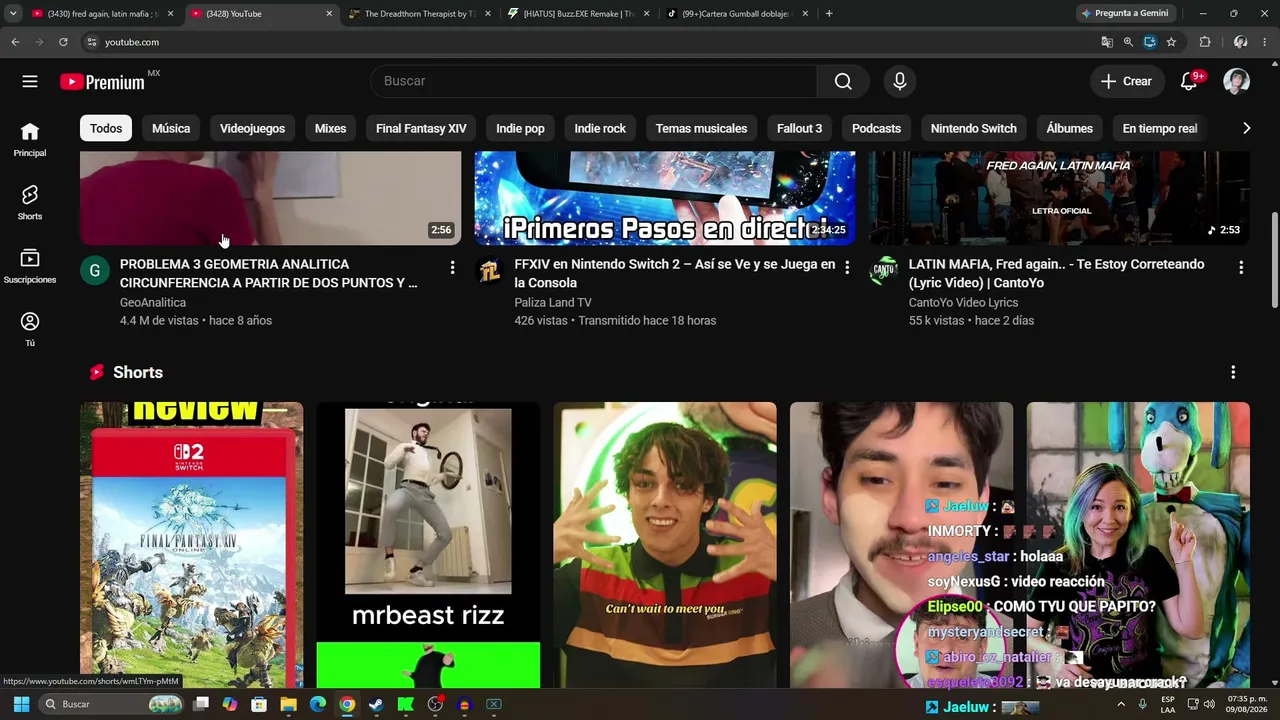Select the Podcasts chip
1280x720 pixels.
(x=876, y=128)
